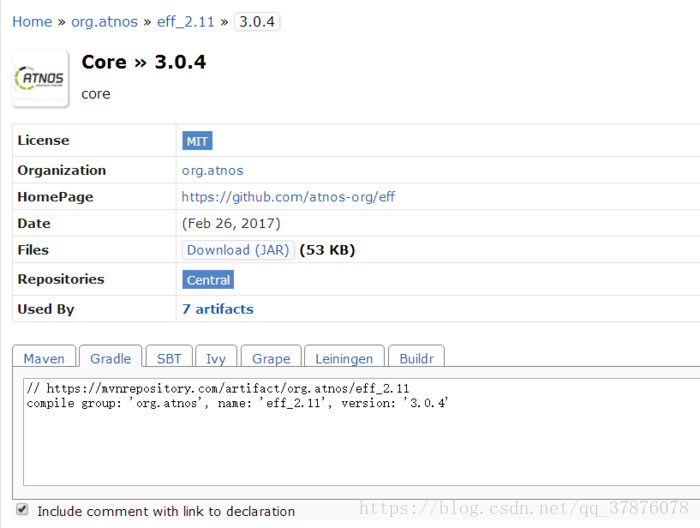The image size is (700, 528).
Task: Click inside the Gradle dependency snippet textarea
Action: (362, 432)
